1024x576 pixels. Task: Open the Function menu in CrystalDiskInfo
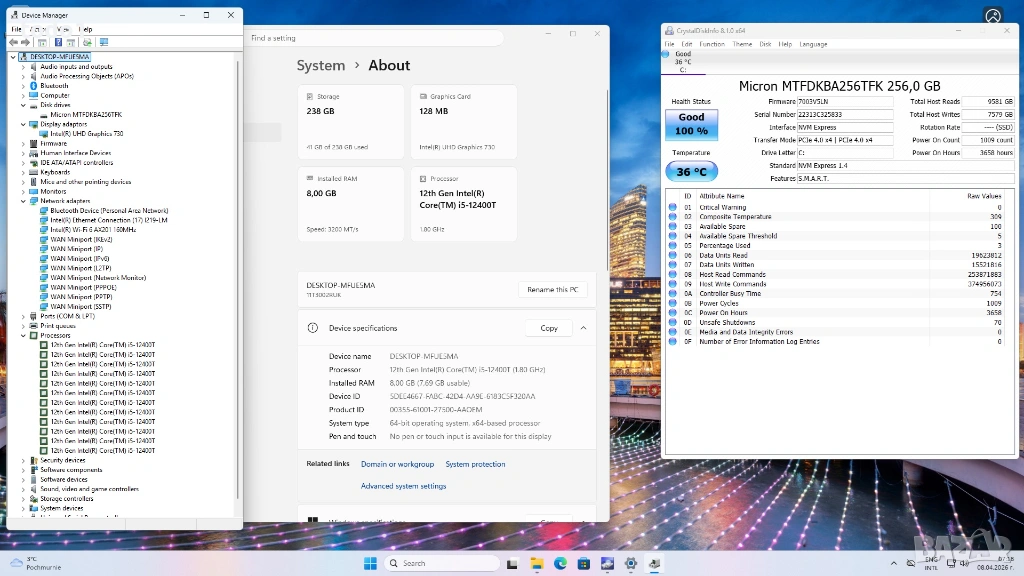712,44
